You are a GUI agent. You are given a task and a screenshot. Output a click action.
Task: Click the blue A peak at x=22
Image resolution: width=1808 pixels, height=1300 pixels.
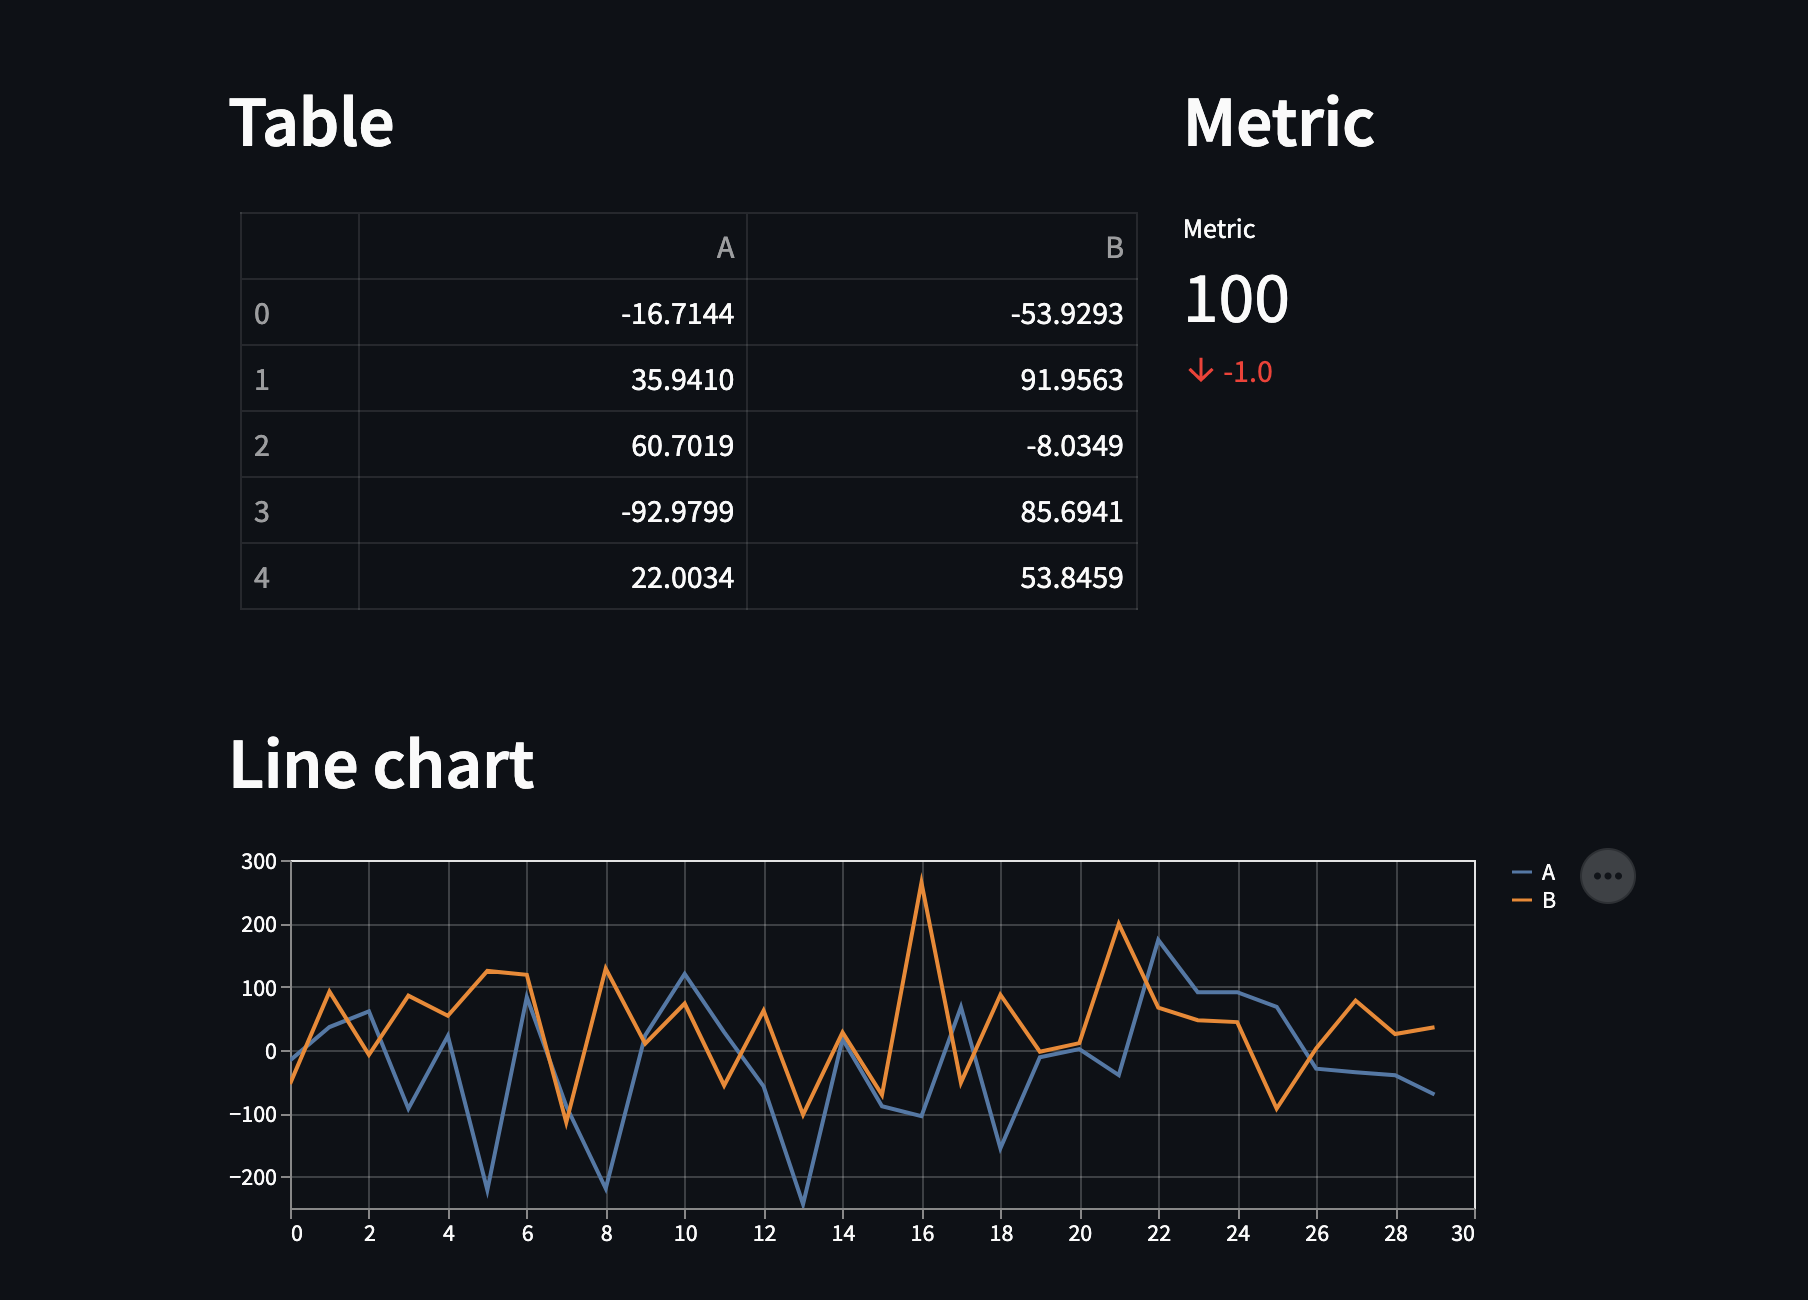tap(1158, 939)
